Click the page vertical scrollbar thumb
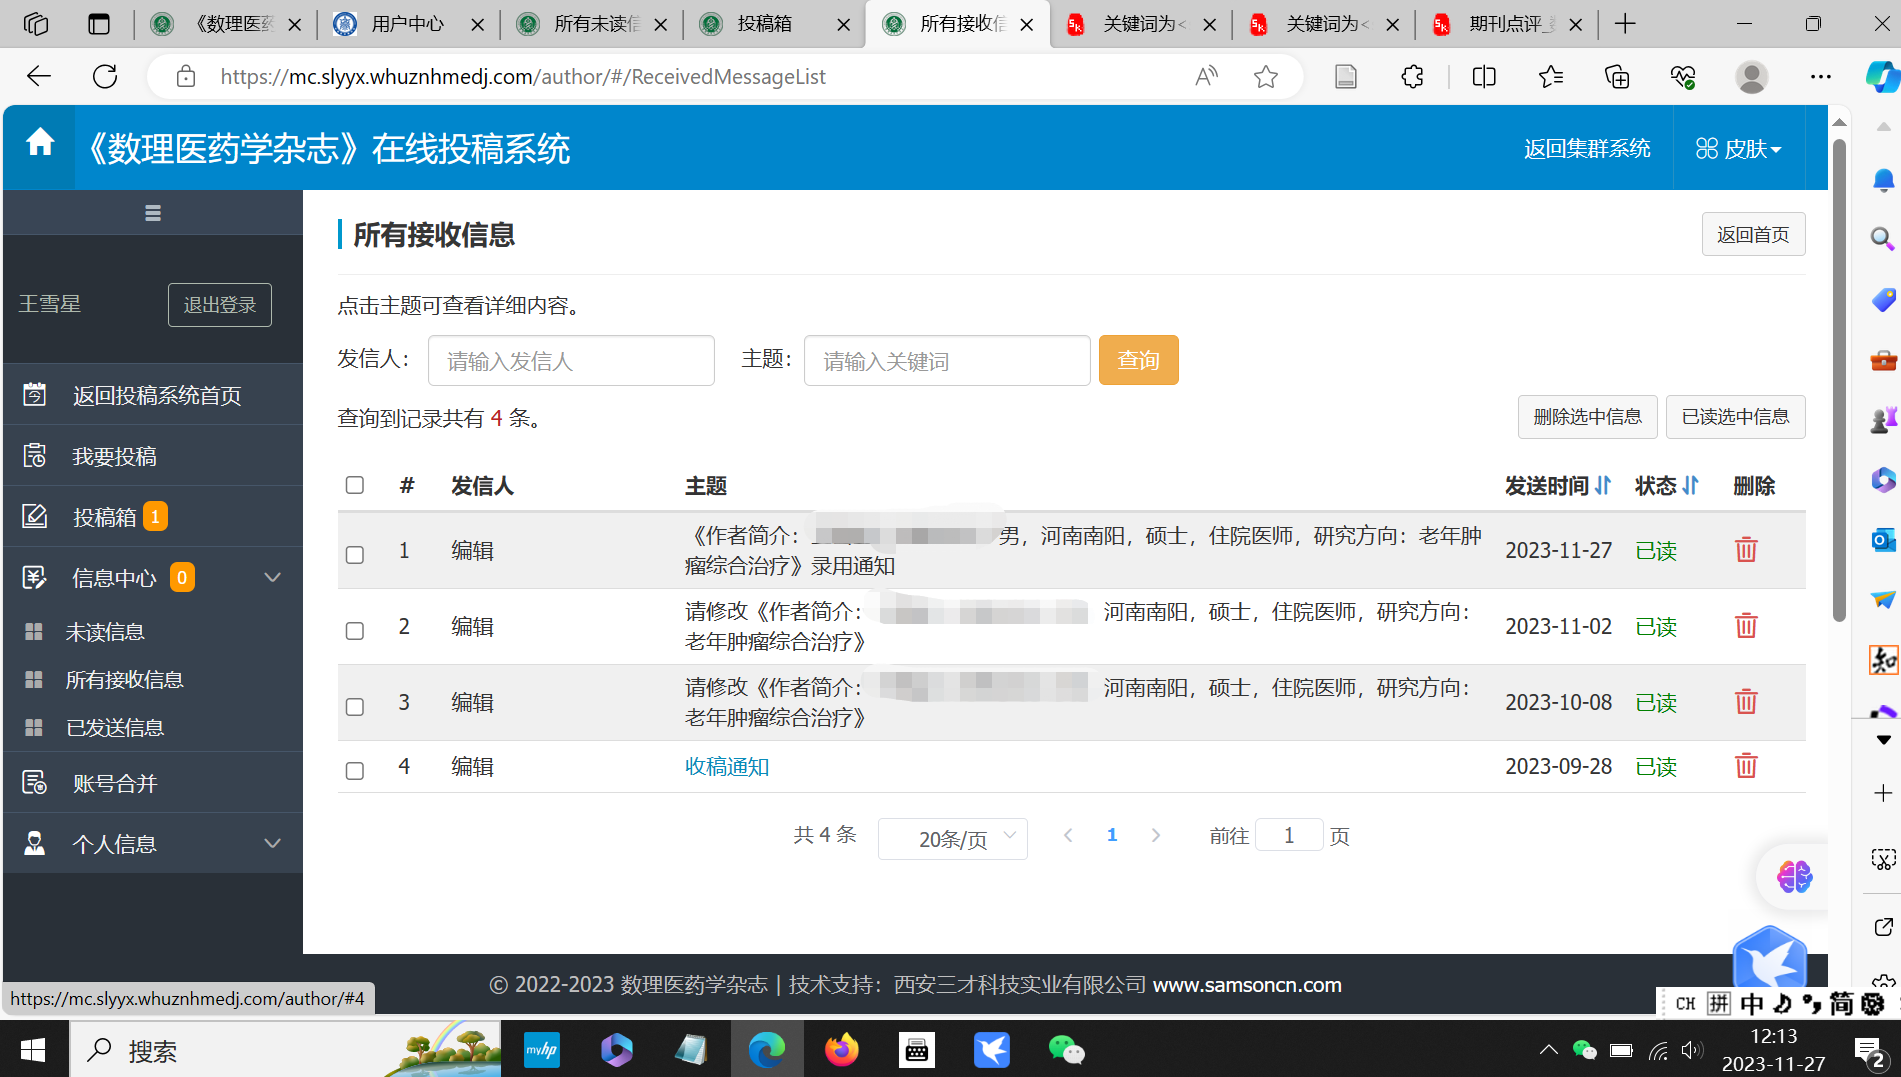Screen dimensions: 1901x1077 tap(1839, 380)
